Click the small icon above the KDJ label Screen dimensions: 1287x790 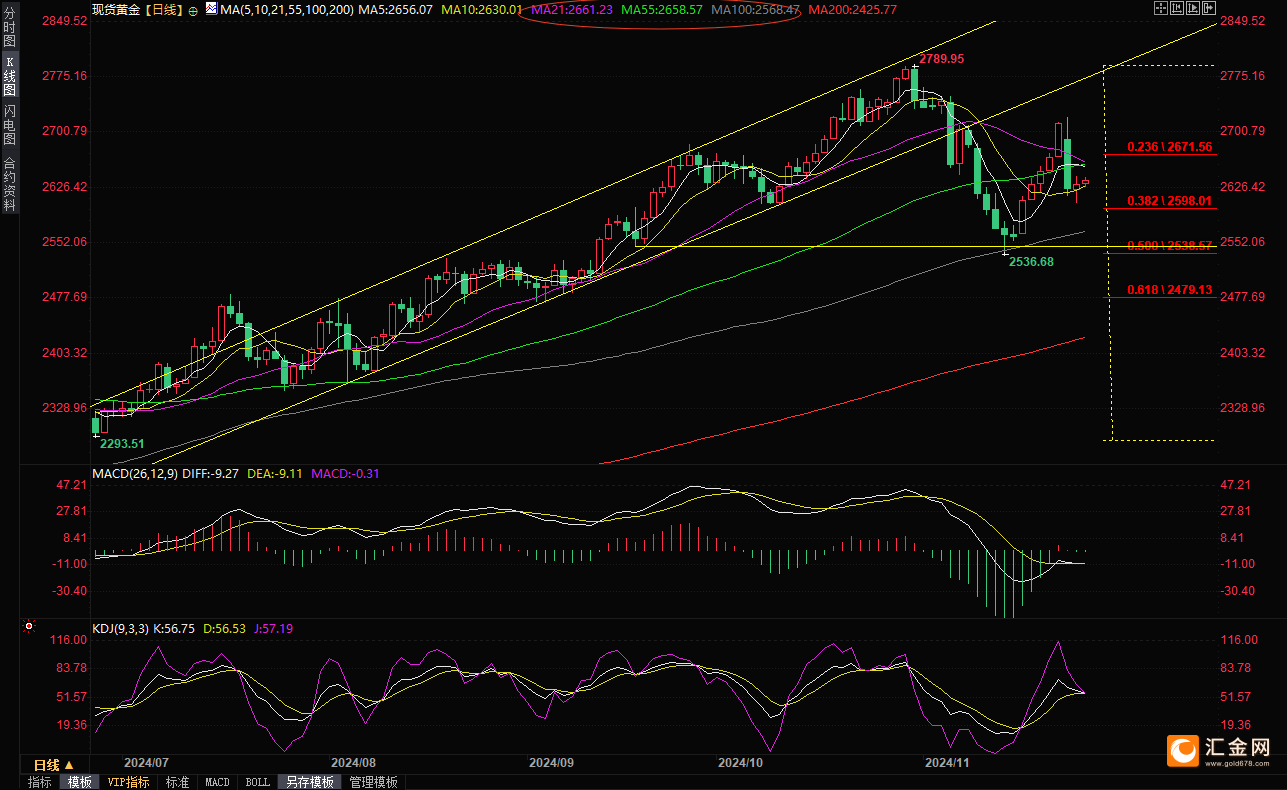[29, 628]
